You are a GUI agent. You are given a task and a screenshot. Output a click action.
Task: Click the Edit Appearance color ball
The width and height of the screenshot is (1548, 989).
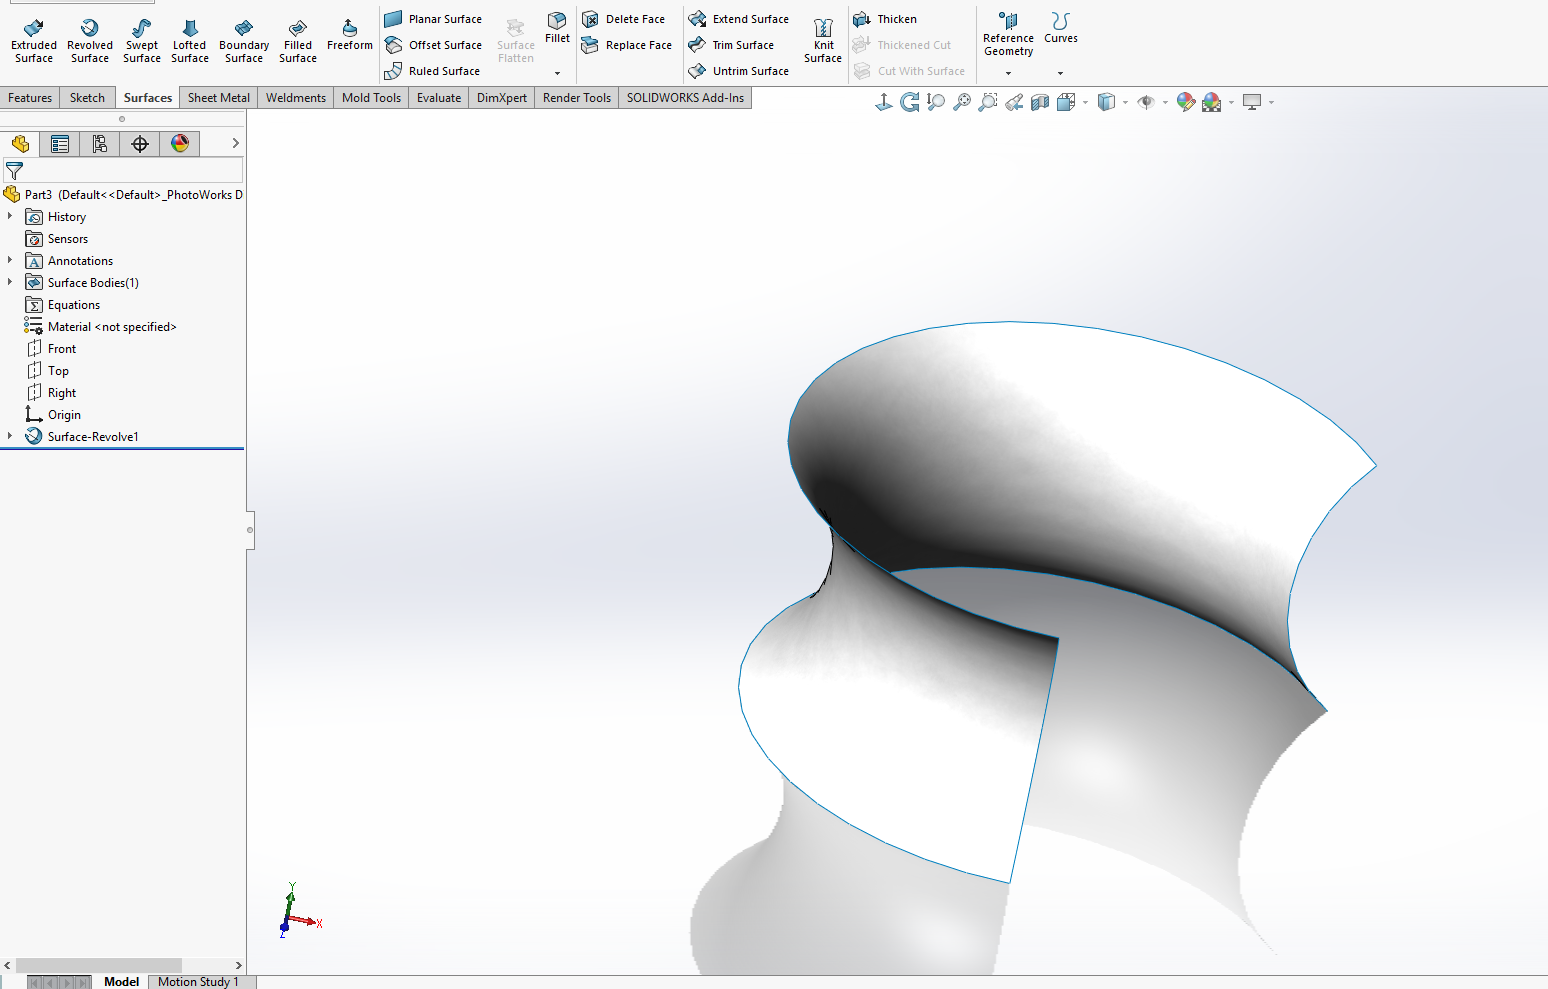coord(1186,102)
